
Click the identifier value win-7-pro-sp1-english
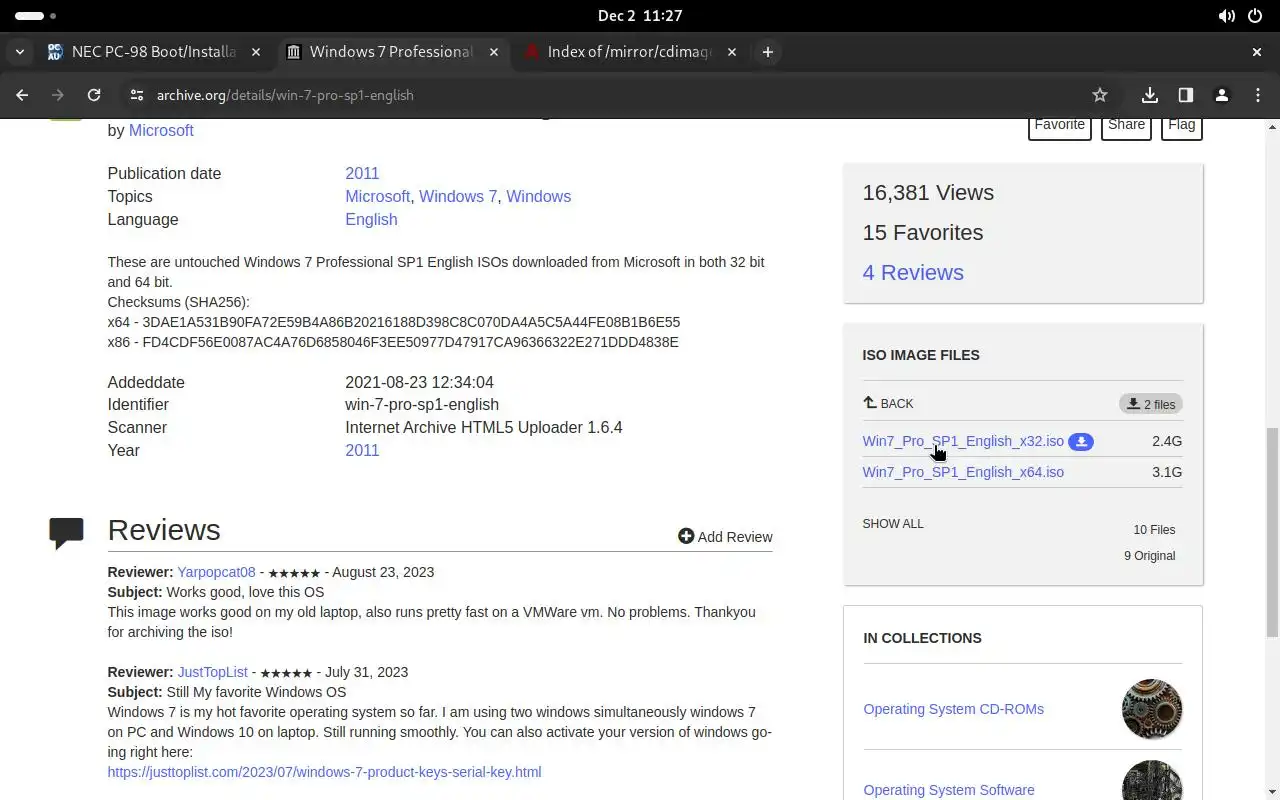point(422,404)
